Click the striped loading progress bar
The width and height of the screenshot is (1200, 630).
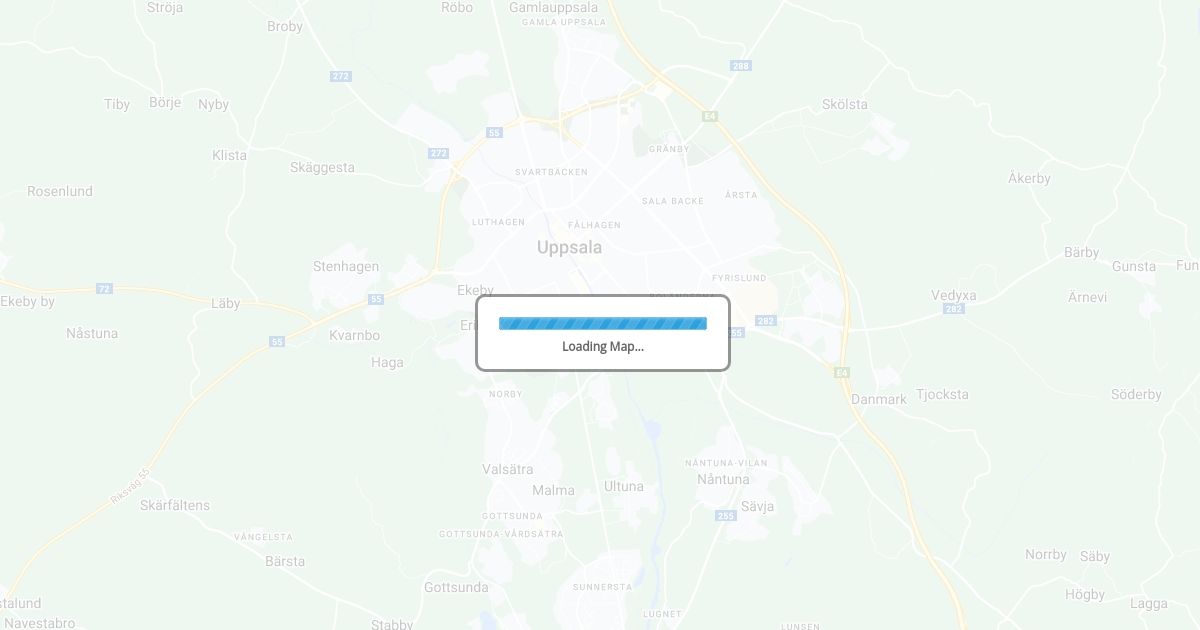click(603, 323)
